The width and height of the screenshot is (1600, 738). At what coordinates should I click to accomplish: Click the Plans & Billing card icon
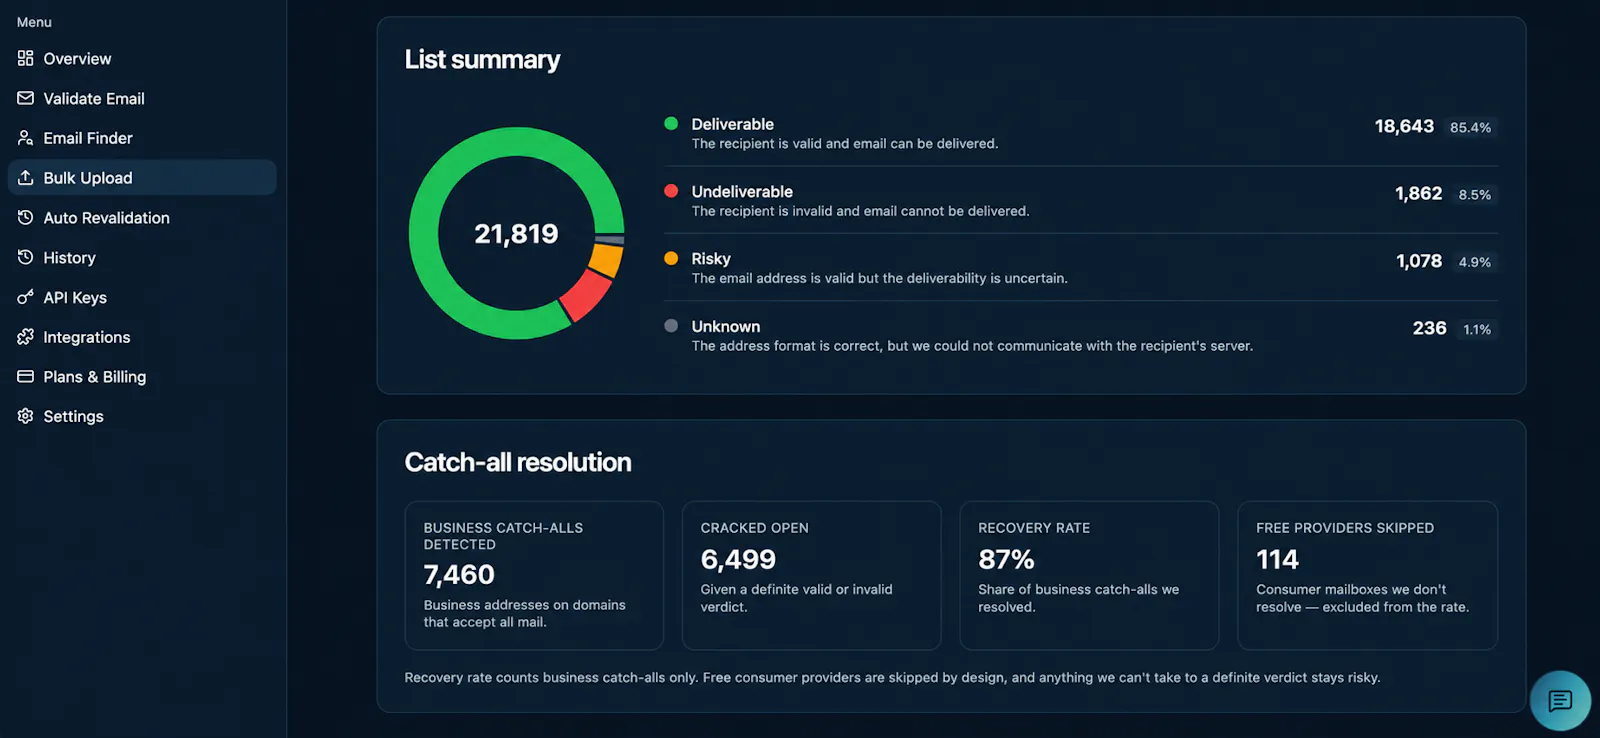25,376
